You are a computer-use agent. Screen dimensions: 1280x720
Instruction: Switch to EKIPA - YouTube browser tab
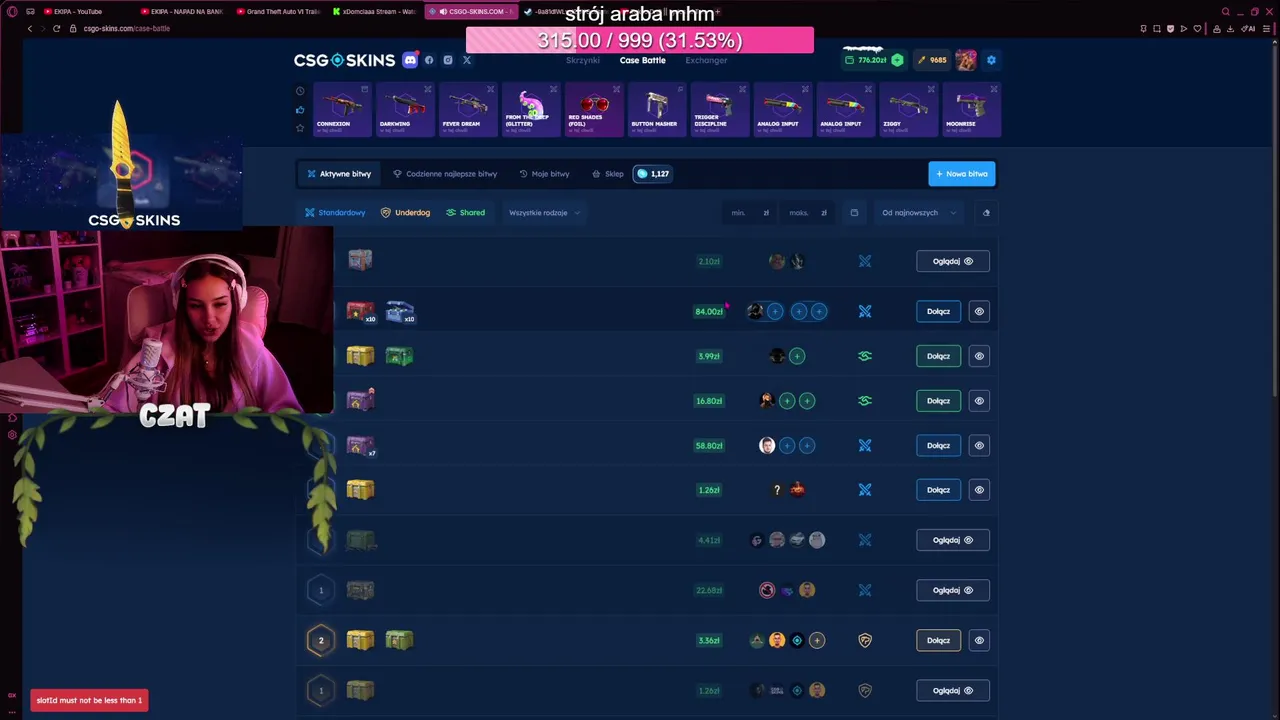(x=78, y=11)
